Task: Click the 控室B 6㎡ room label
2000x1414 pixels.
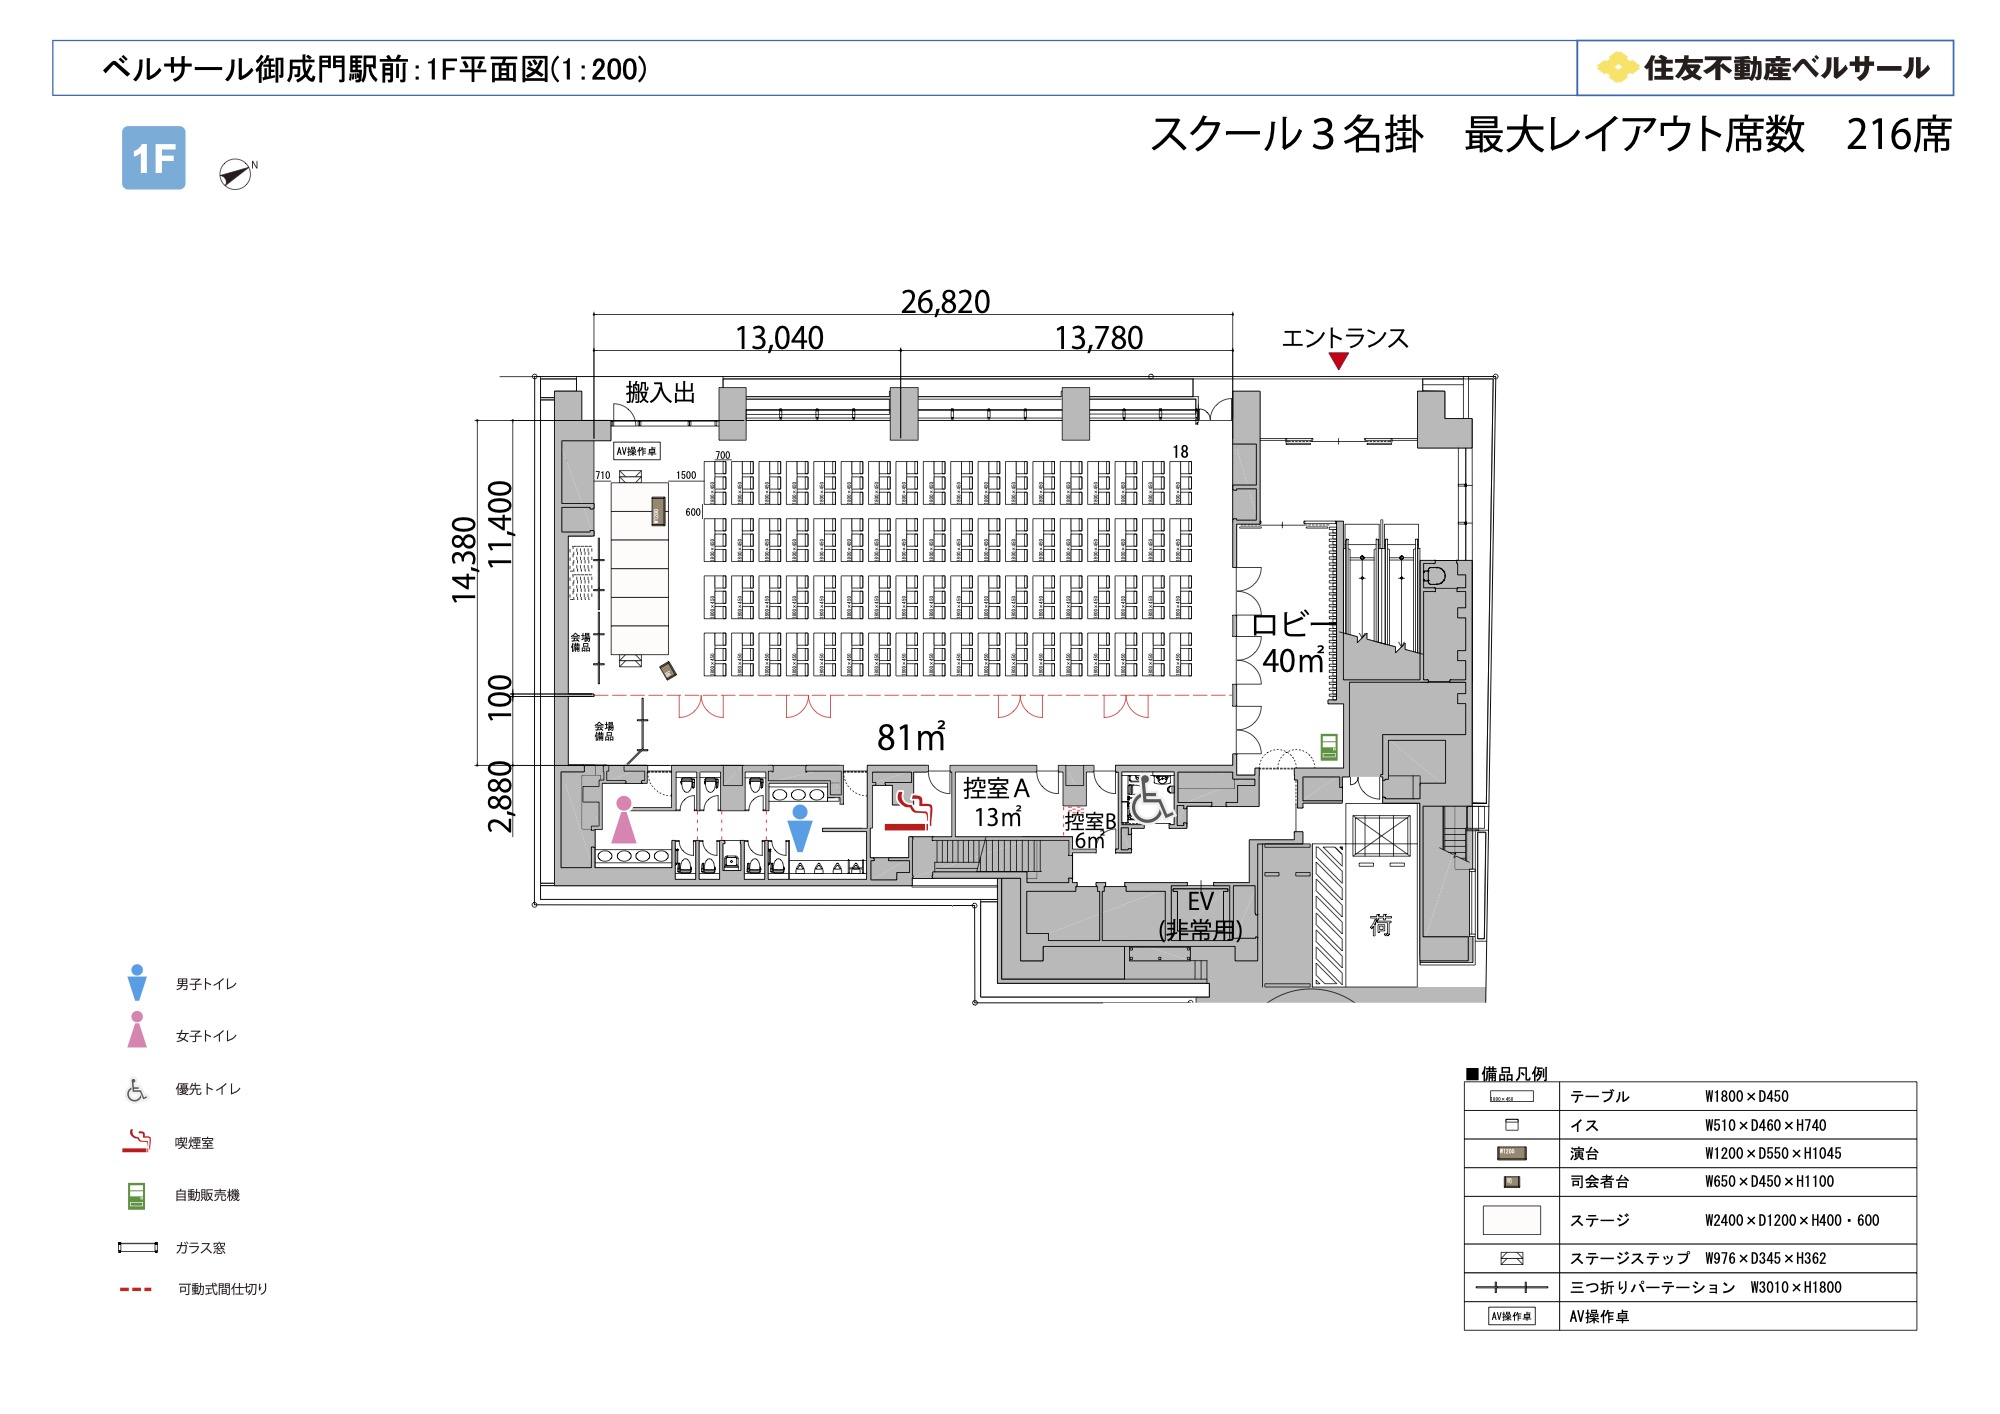Action: click(x=1090, y=830)
